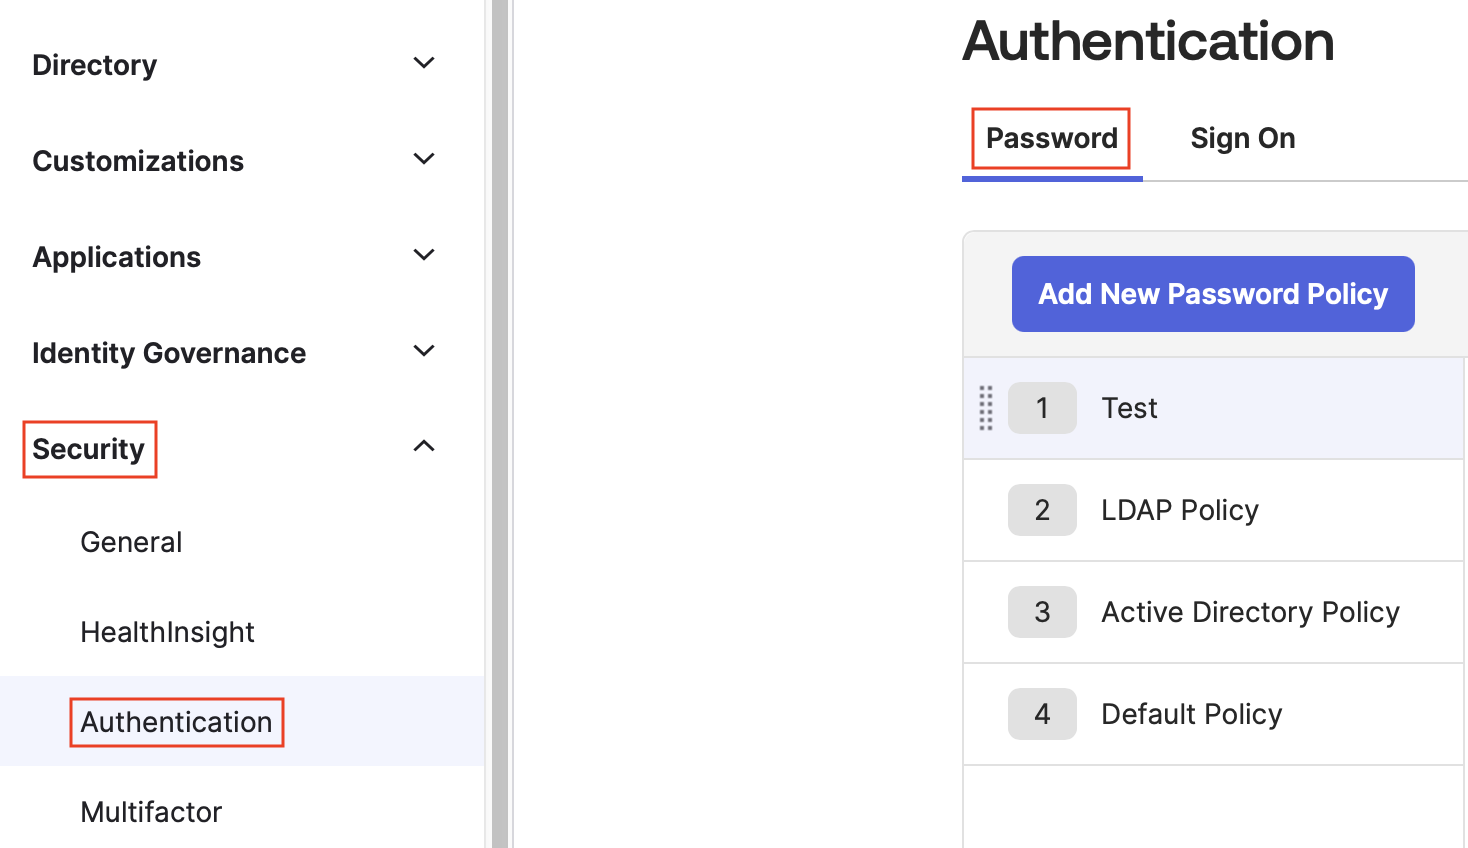Open the LDAP Policy entry
The width and height of the screenshot is (1468, 848).
[1179, 510]
